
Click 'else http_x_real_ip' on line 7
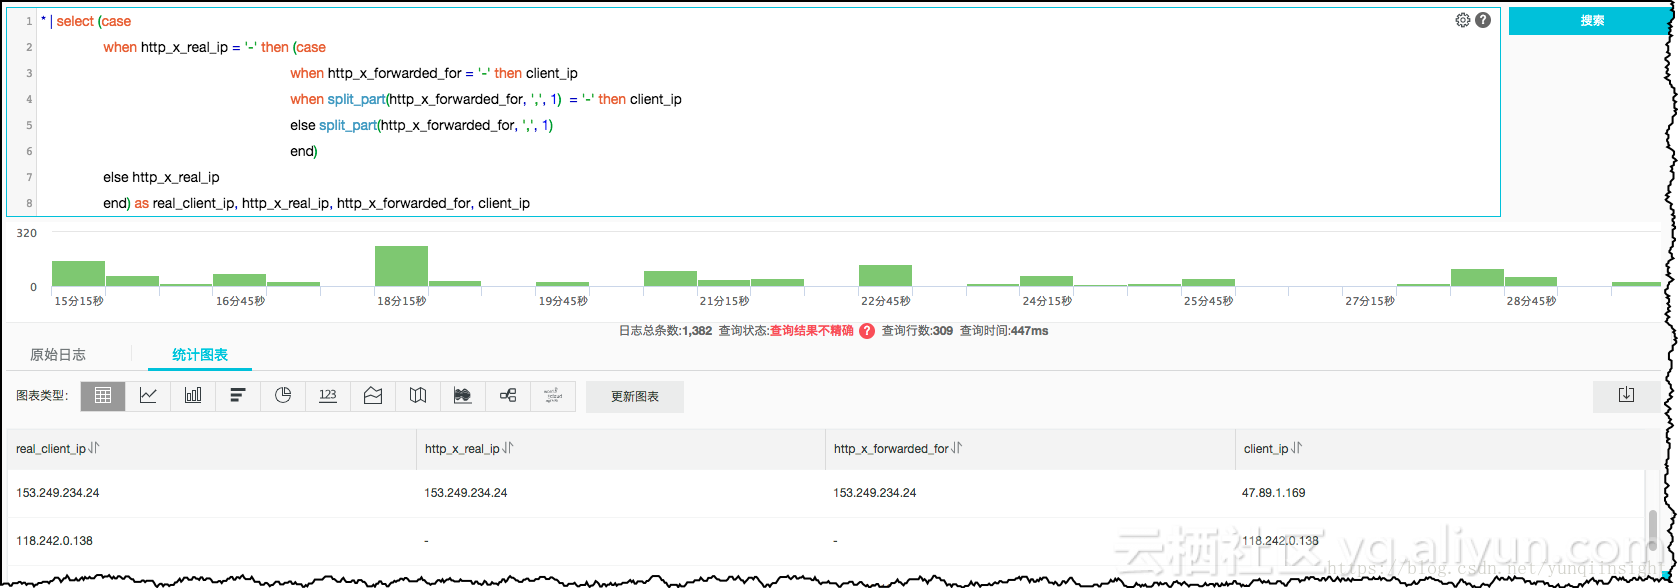[x=161, y=177]
